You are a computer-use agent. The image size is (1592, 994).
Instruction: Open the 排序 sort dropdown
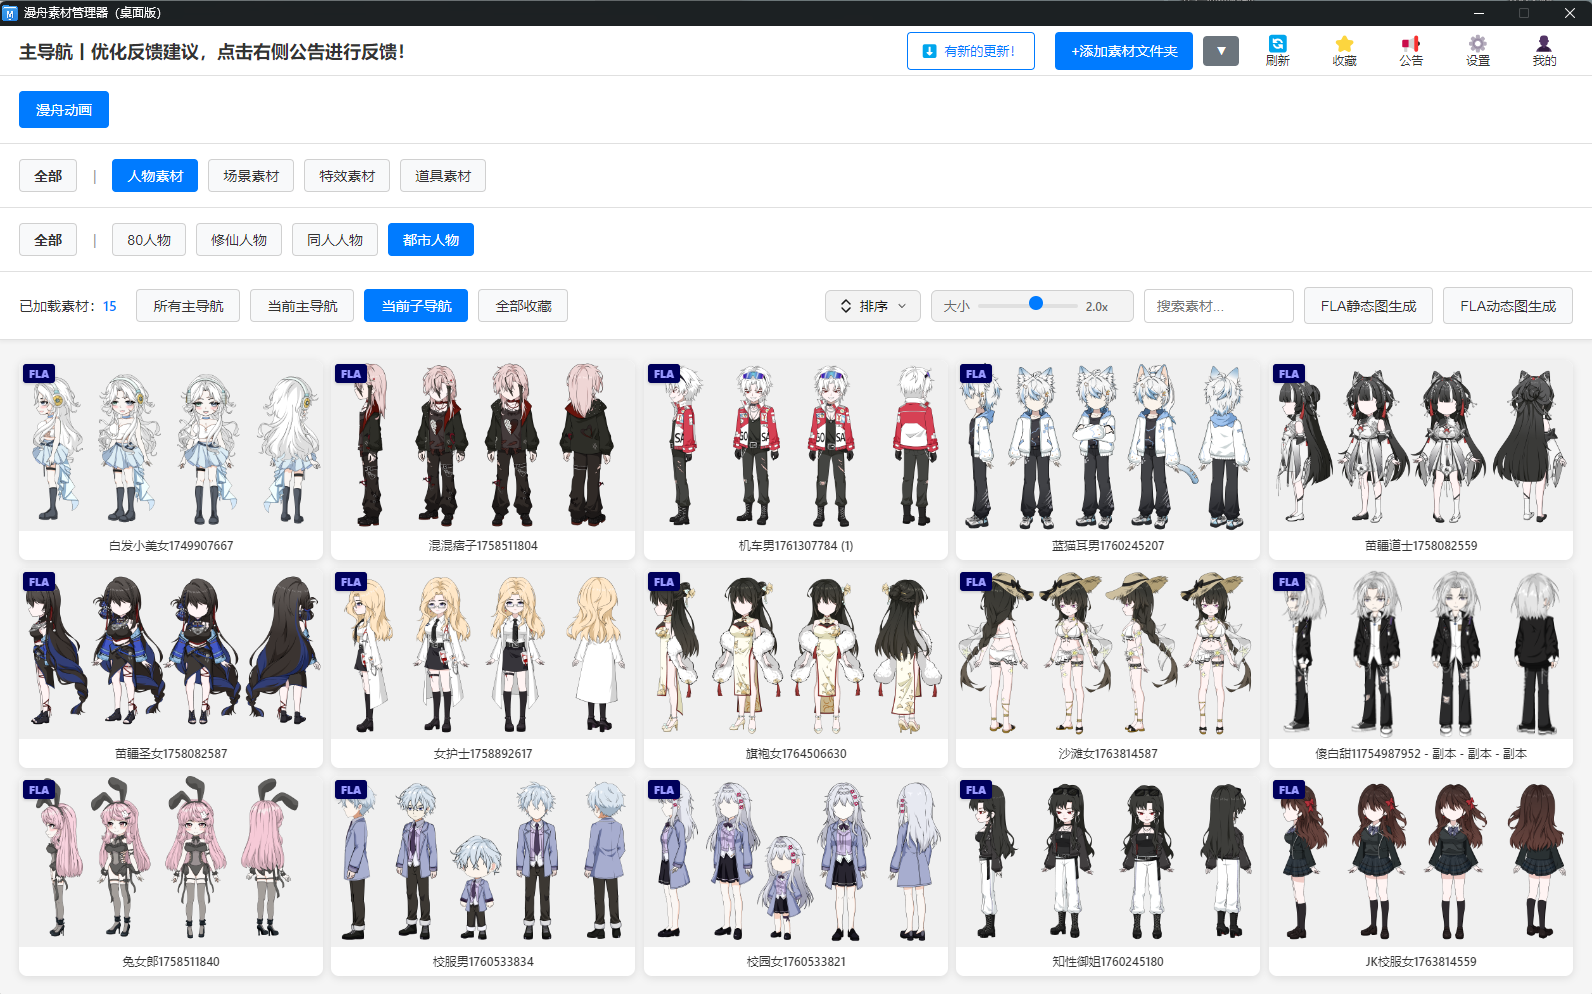tap(873, 306)
